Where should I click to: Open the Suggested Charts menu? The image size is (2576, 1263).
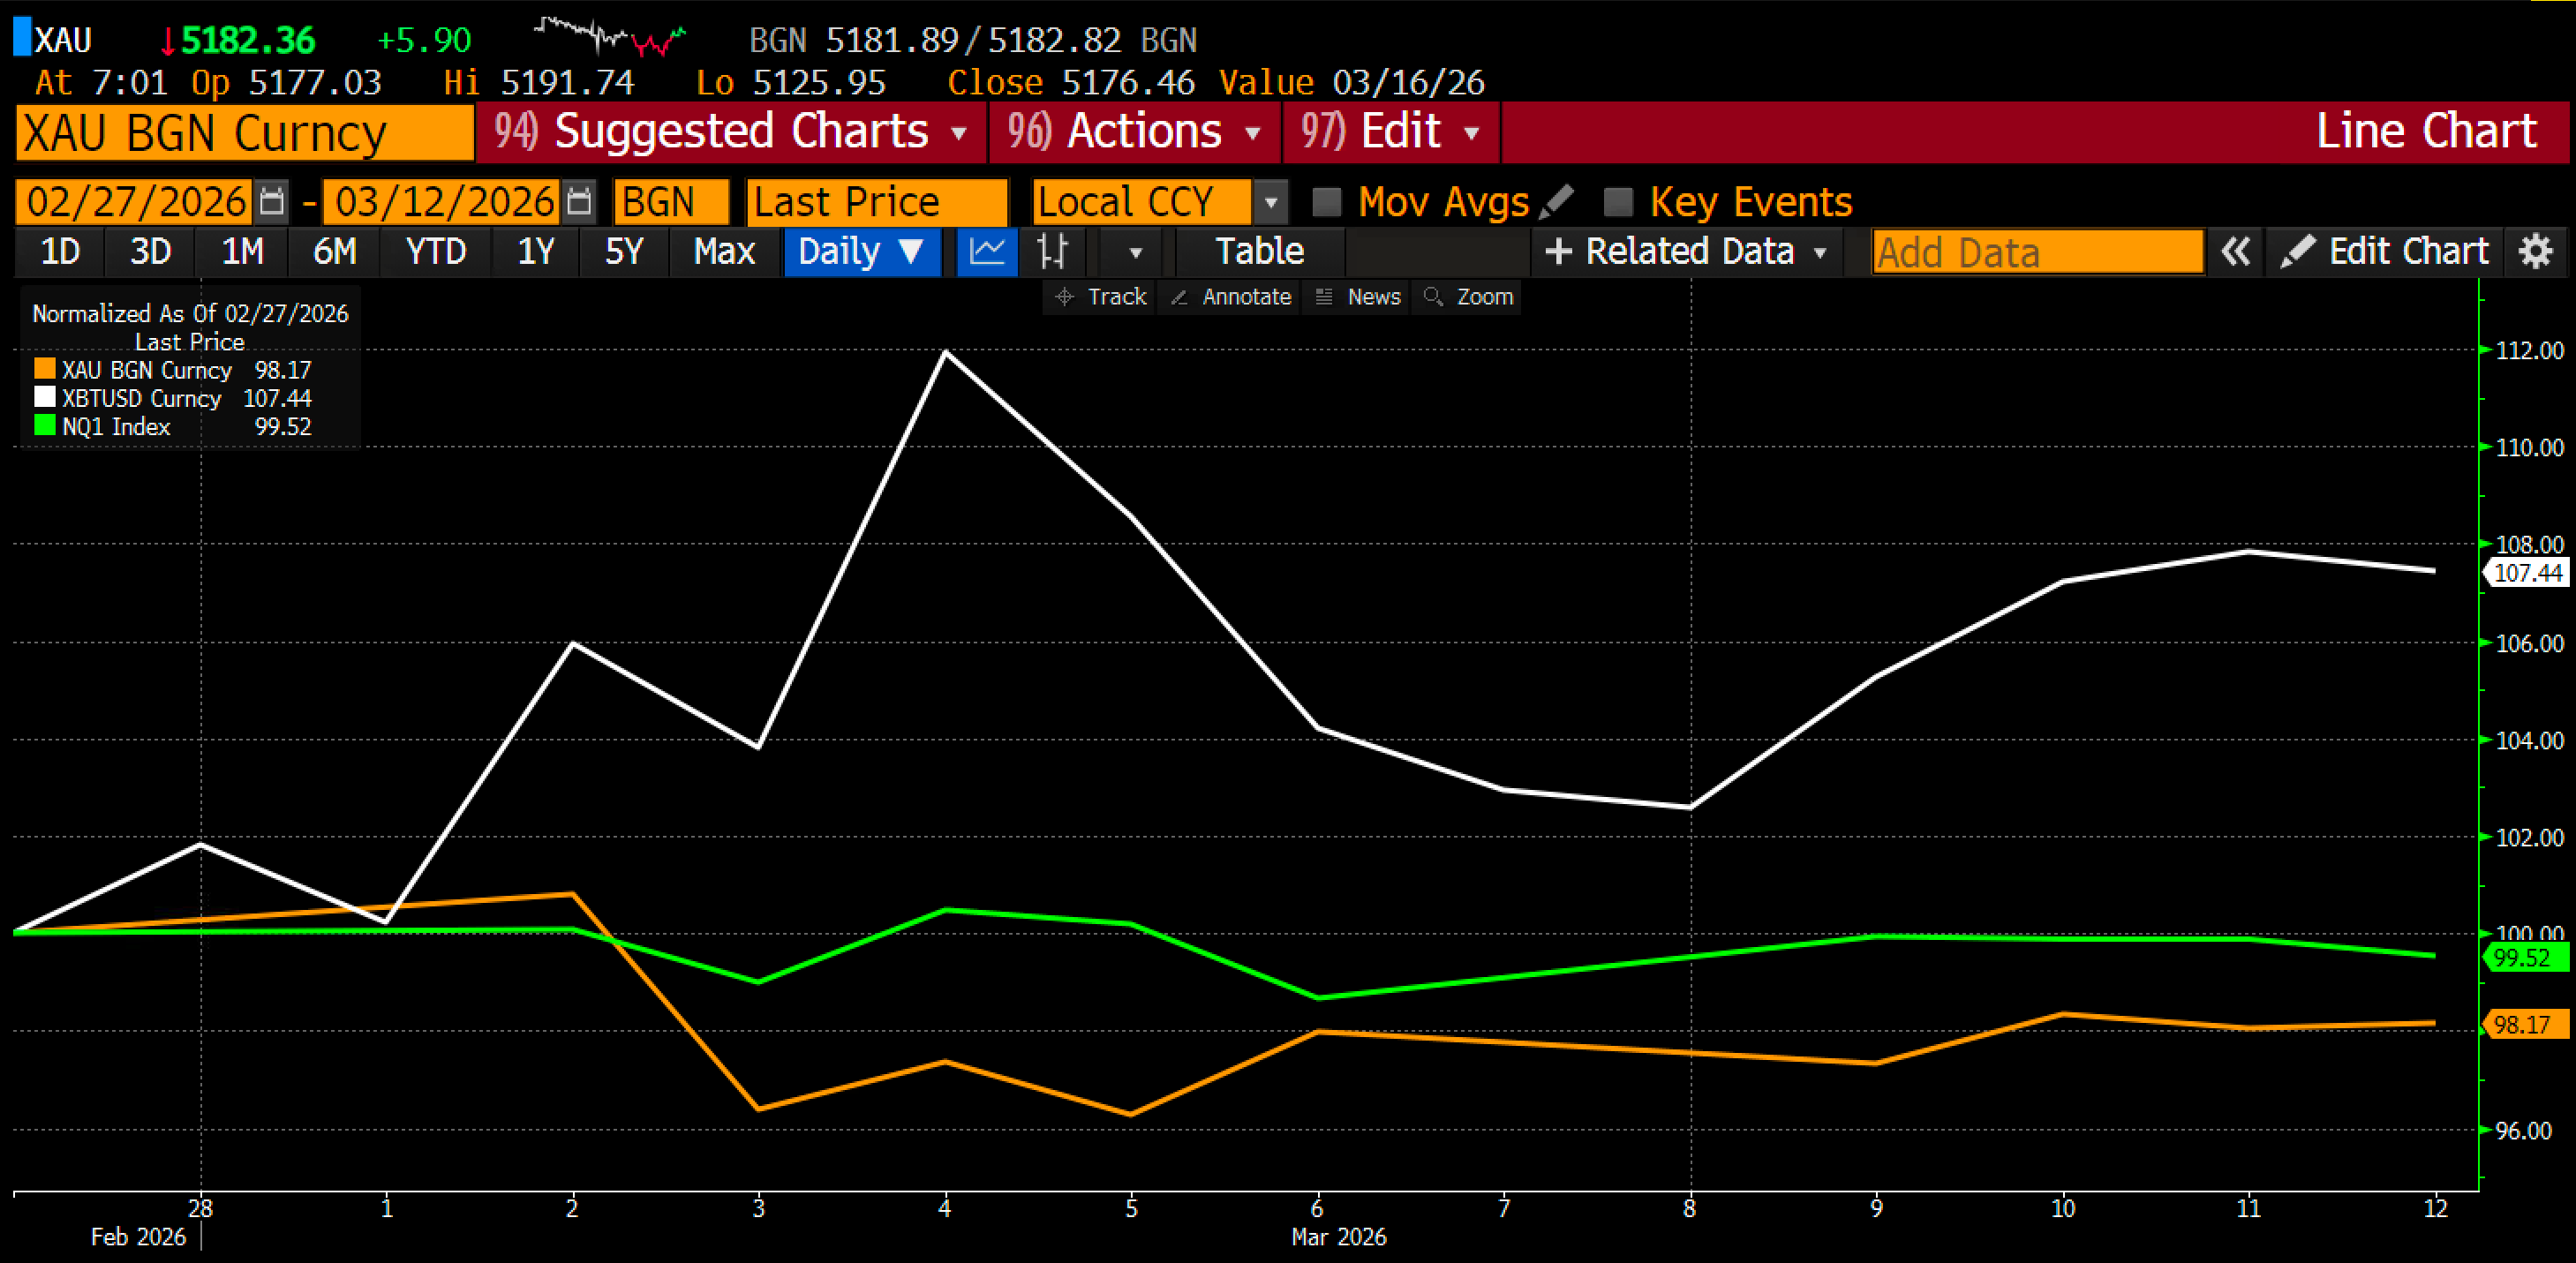(x=731, y=132)
